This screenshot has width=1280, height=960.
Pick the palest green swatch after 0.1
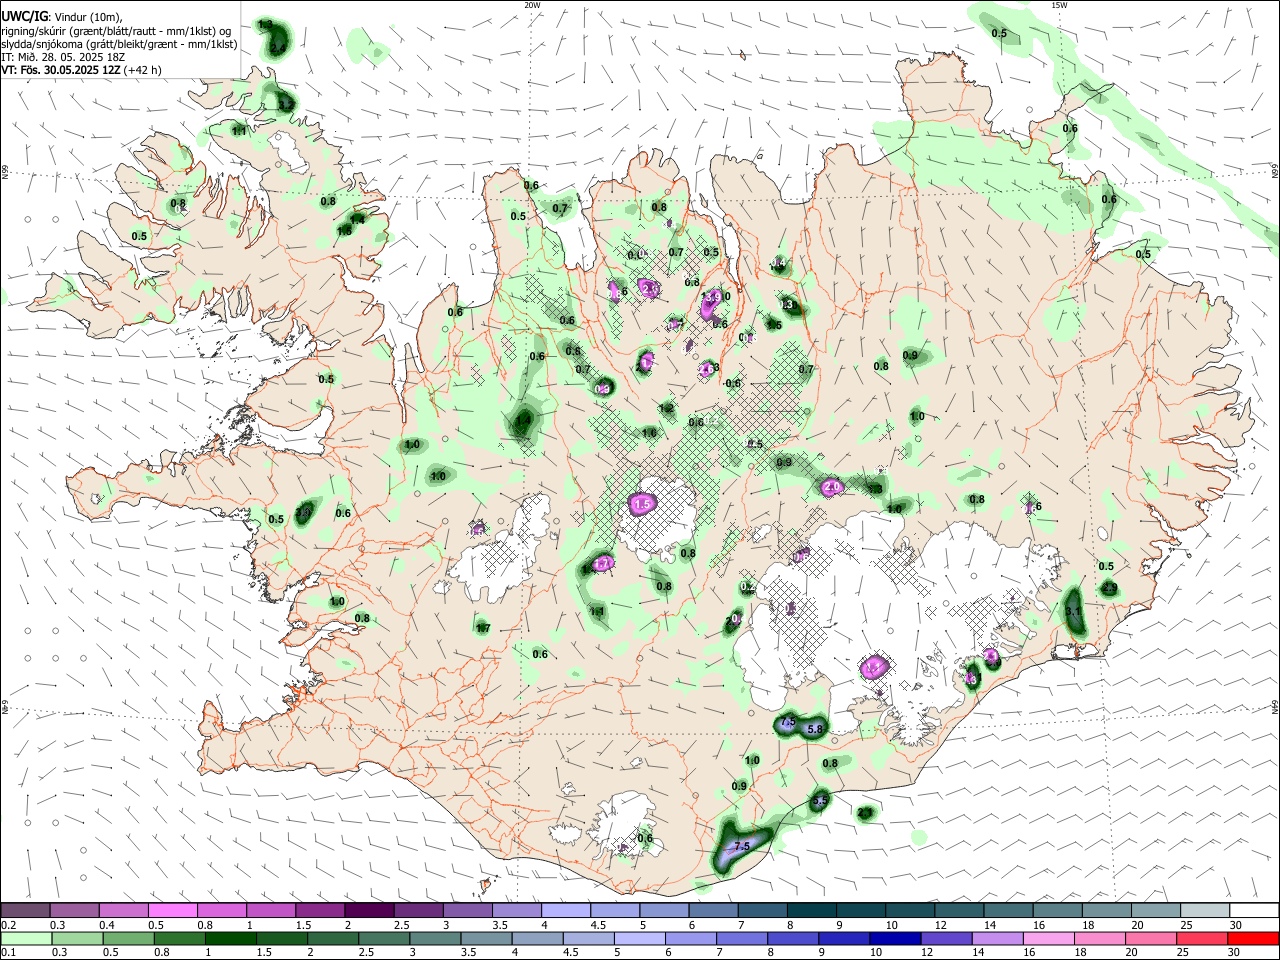27,938
